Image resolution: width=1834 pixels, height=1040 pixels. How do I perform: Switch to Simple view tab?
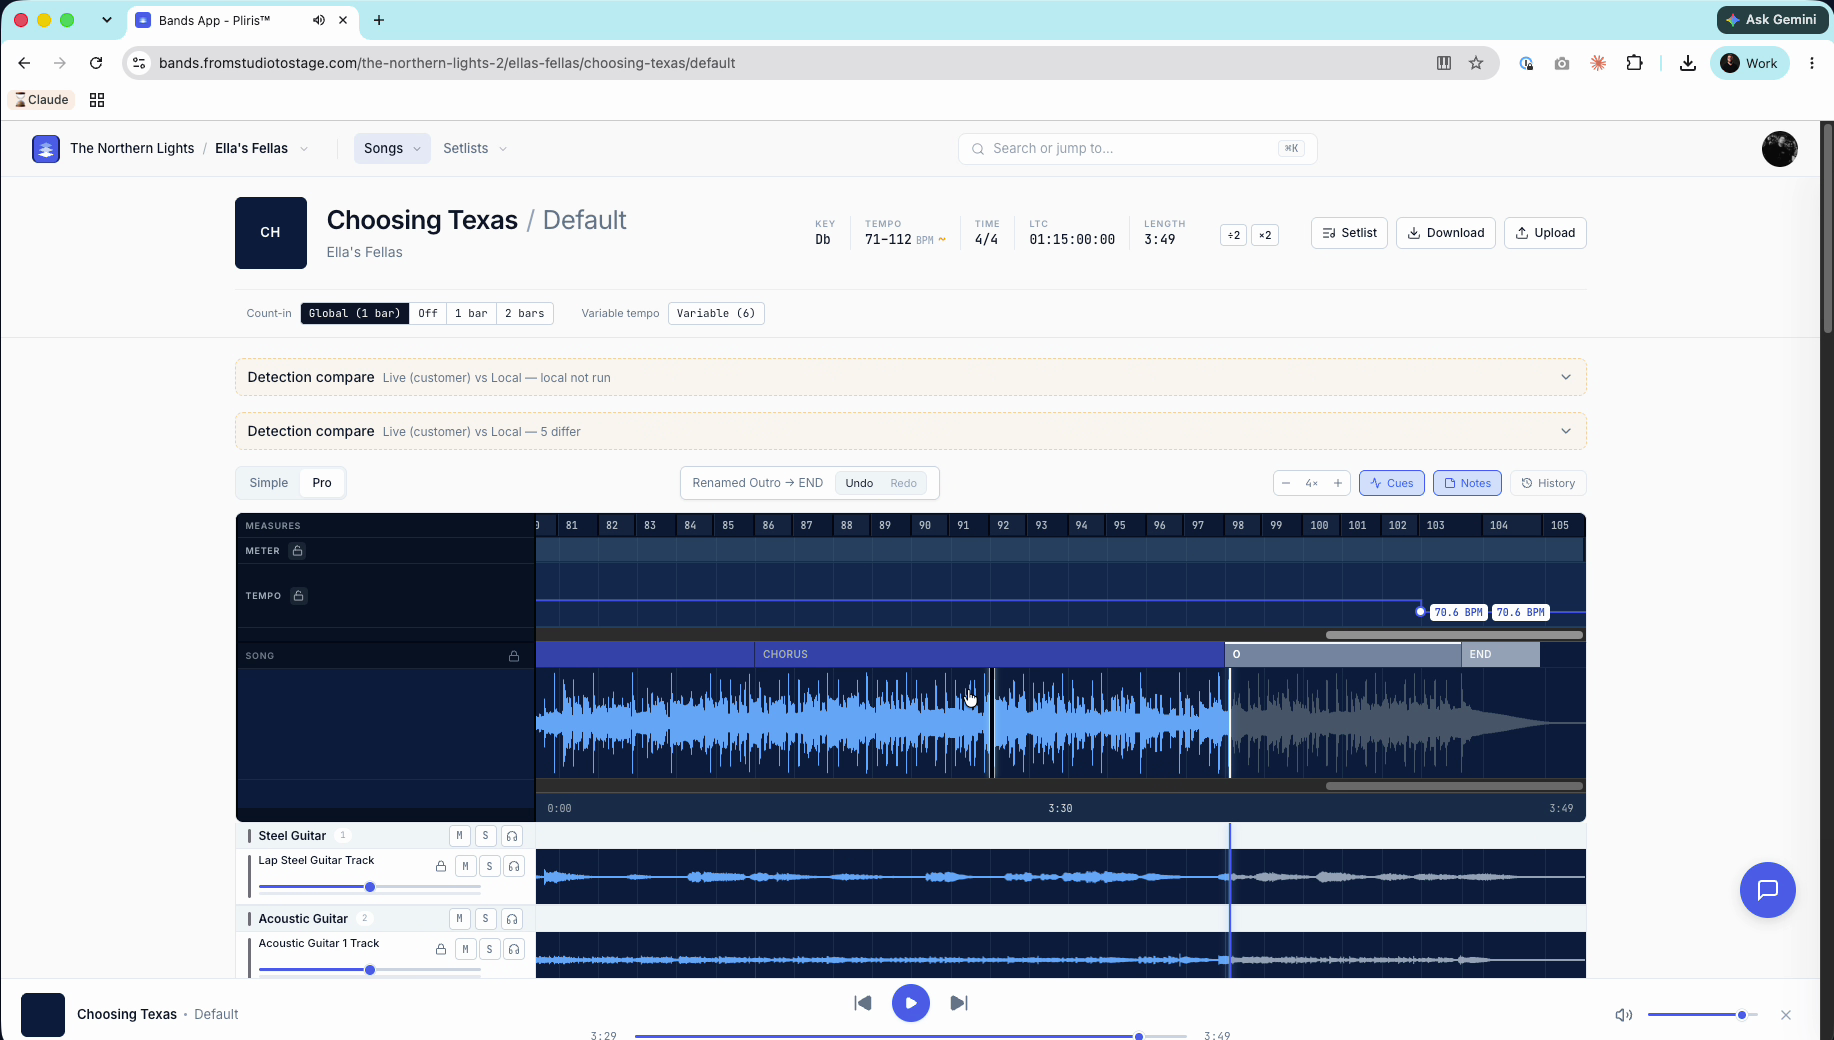pos(269,483)
